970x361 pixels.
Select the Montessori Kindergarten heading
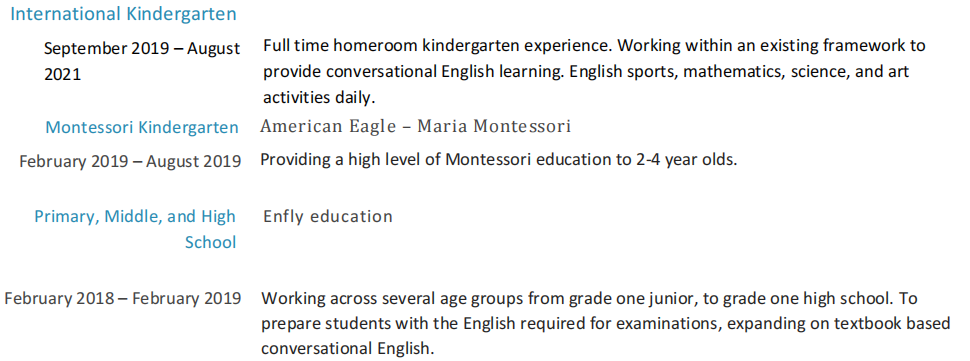pos(142,127)
